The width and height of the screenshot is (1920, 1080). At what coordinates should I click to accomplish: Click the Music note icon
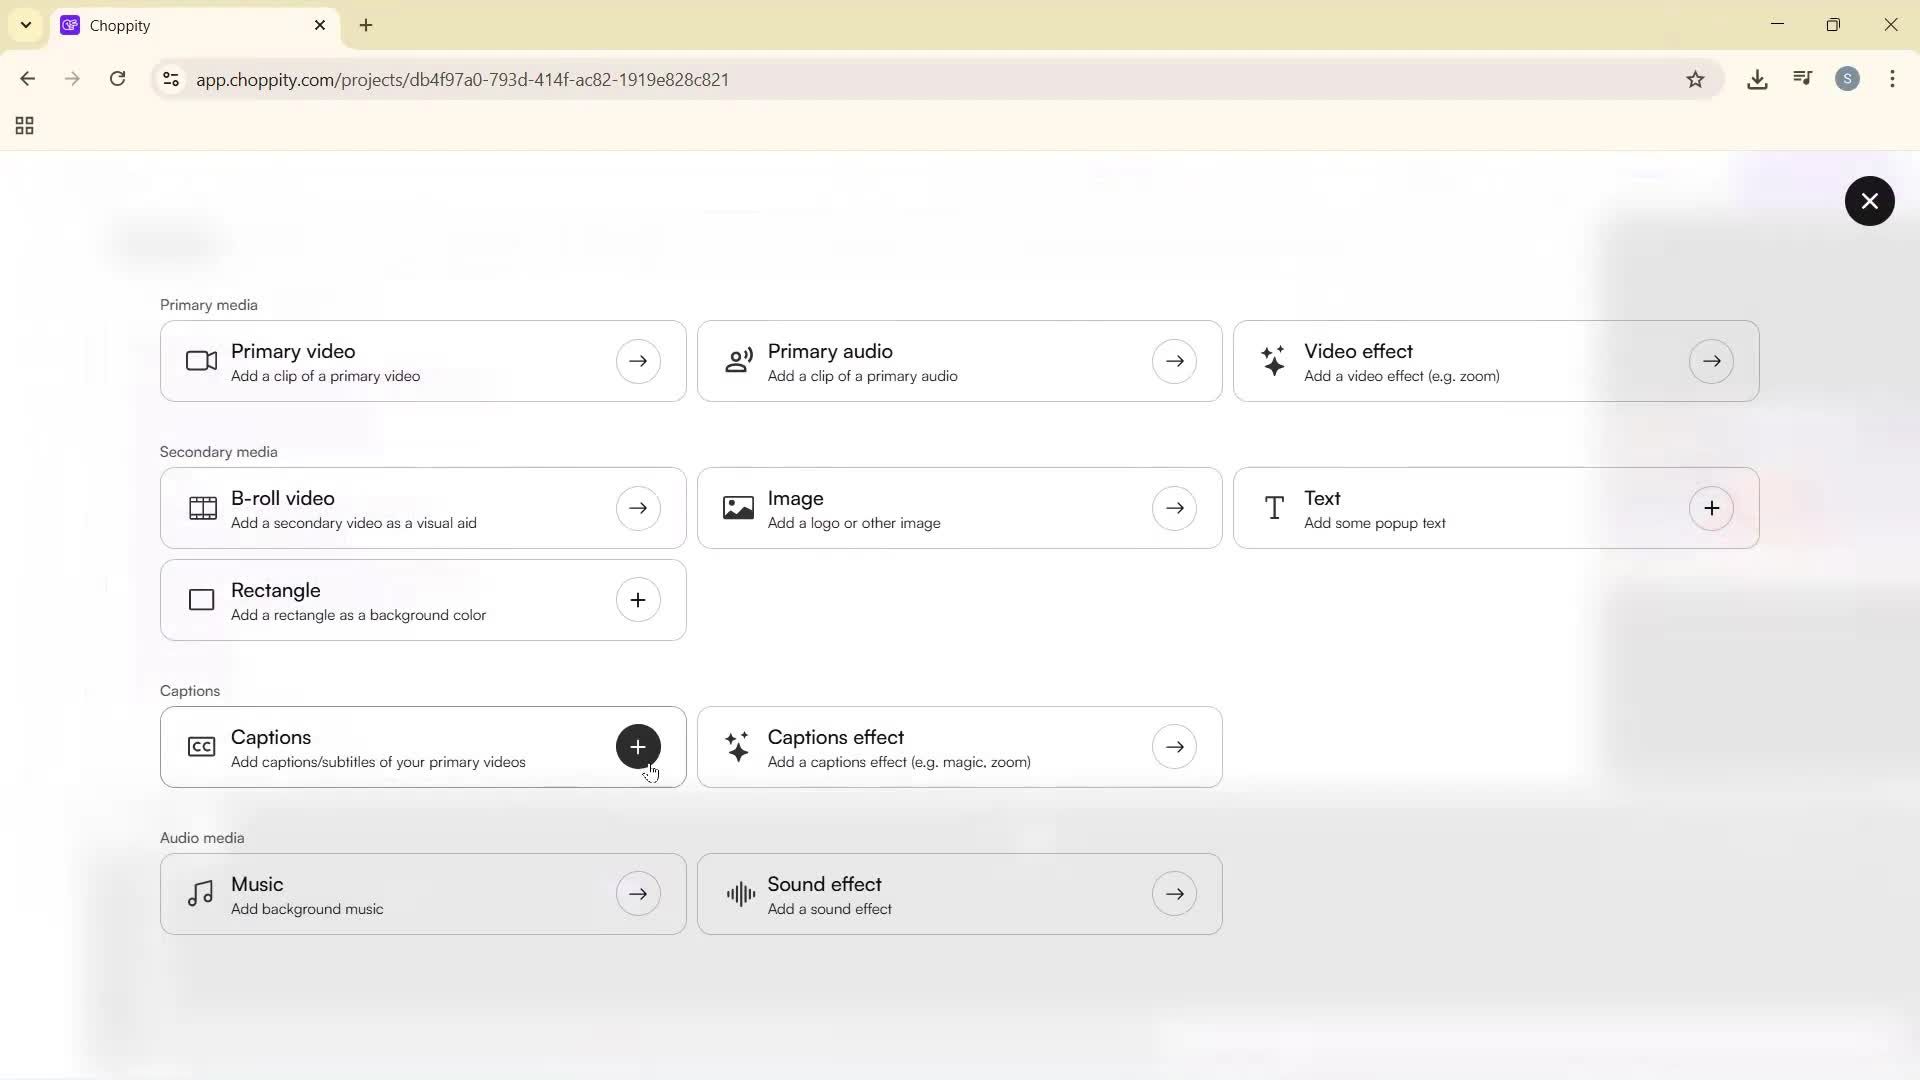[199, 893]
